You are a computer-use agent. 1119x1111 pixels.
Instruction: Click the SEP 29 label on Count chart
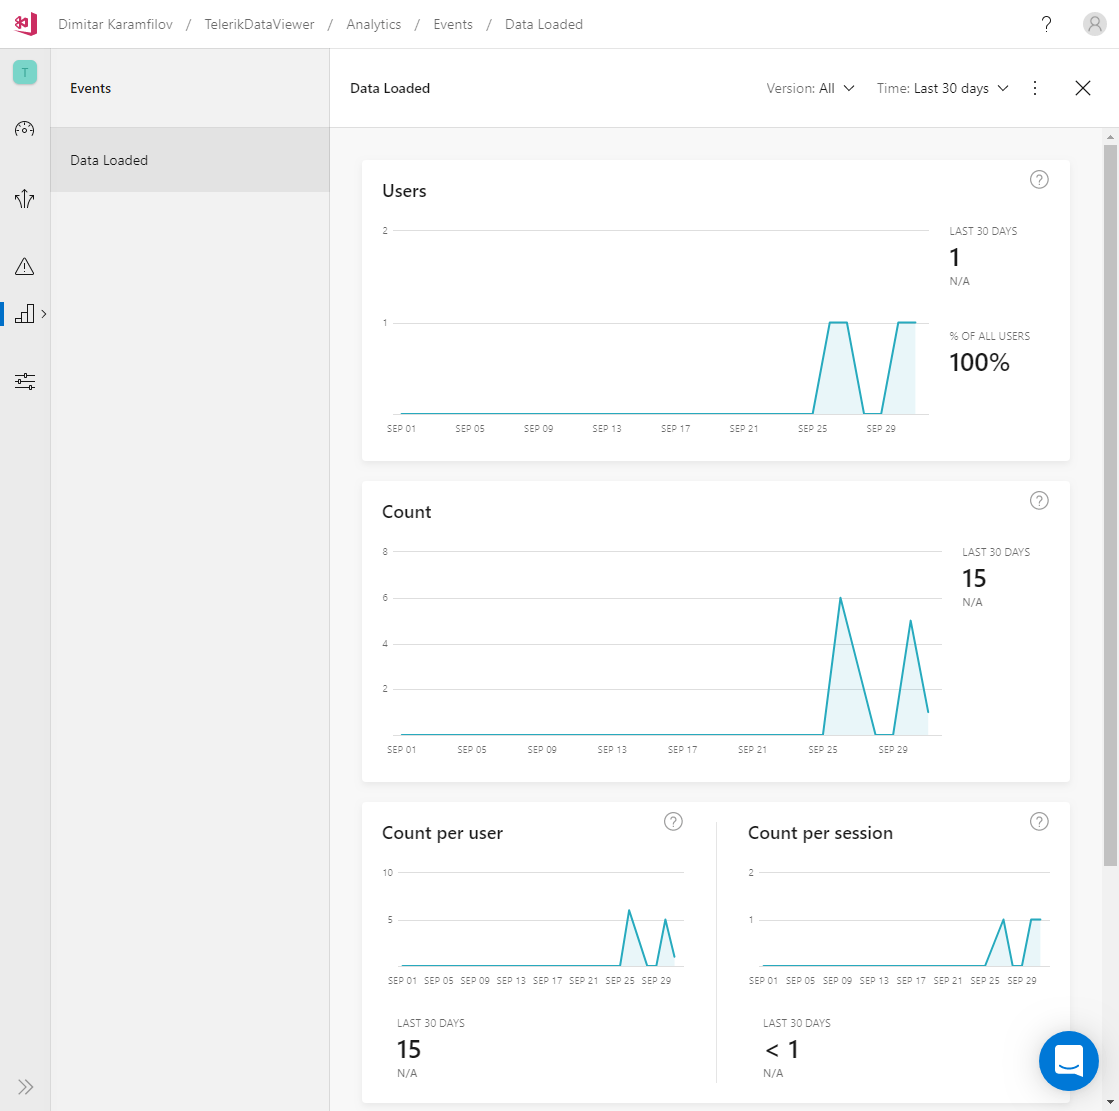893,750
